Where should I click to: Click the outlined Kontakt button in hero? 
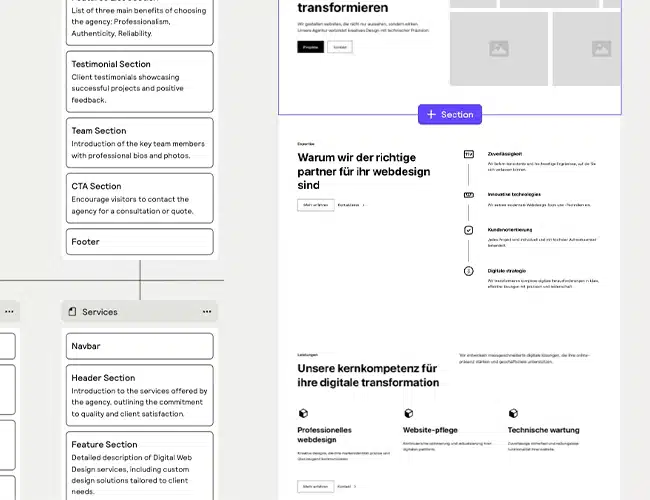(340, 47)
